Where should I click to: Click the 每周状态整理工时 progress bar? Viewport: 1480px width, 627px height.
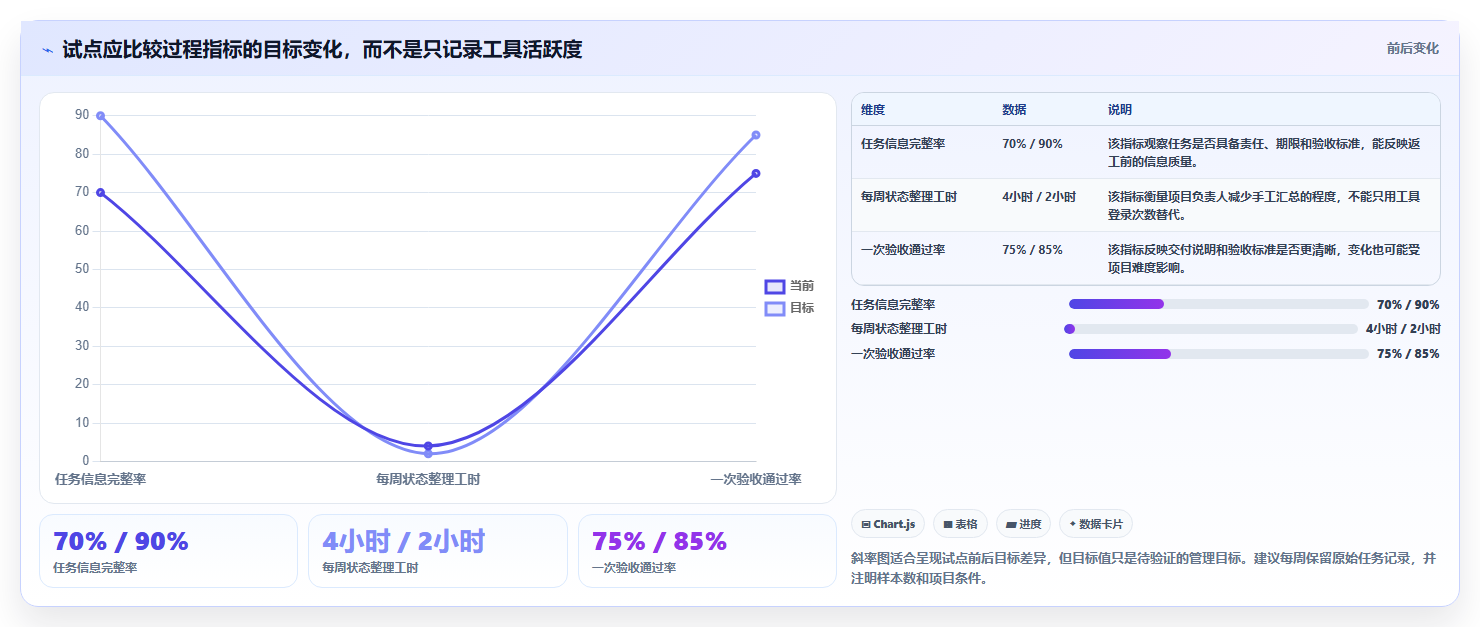pyautogui.click(x=1211, y=329)
